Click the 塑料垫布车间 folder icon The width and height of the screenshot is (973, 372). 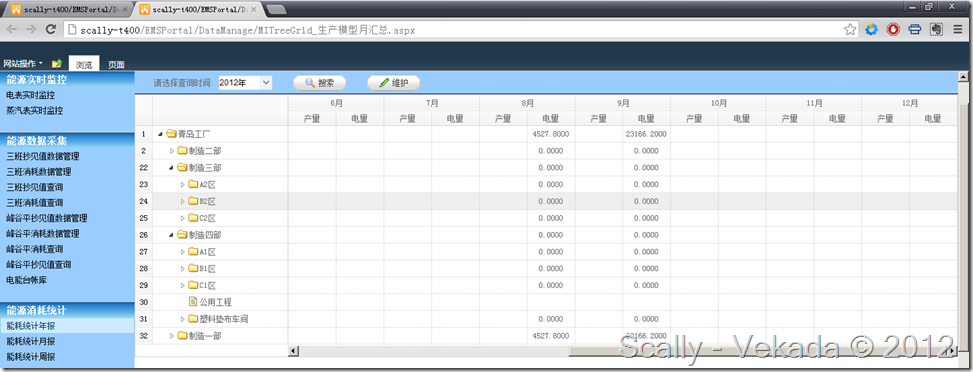193,319
